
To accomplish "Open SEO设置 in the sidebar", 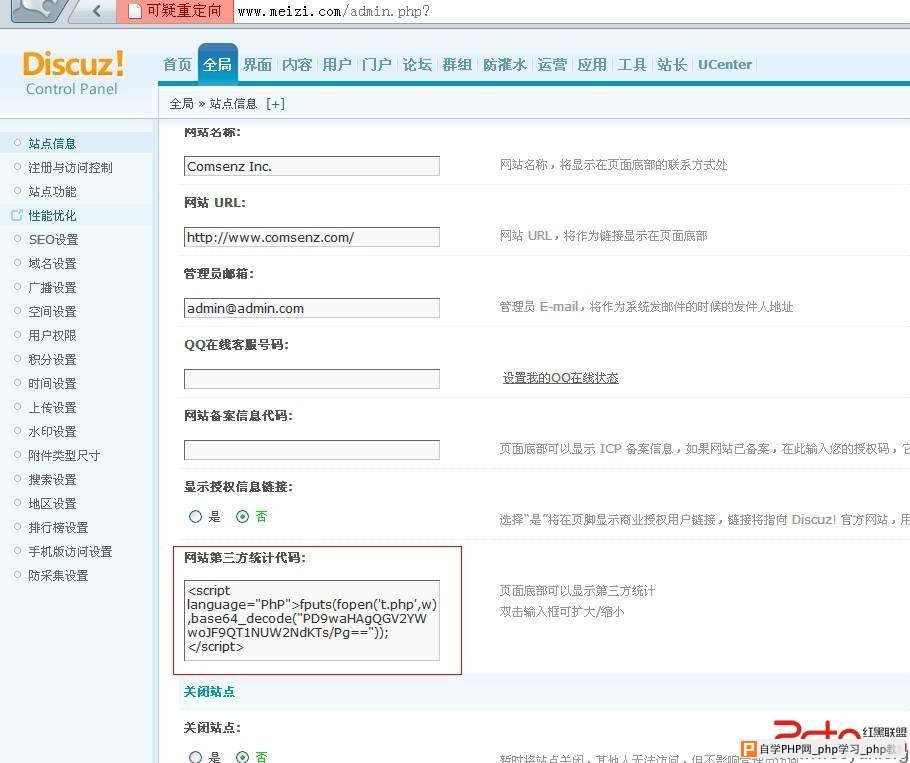I will (53, 240).
